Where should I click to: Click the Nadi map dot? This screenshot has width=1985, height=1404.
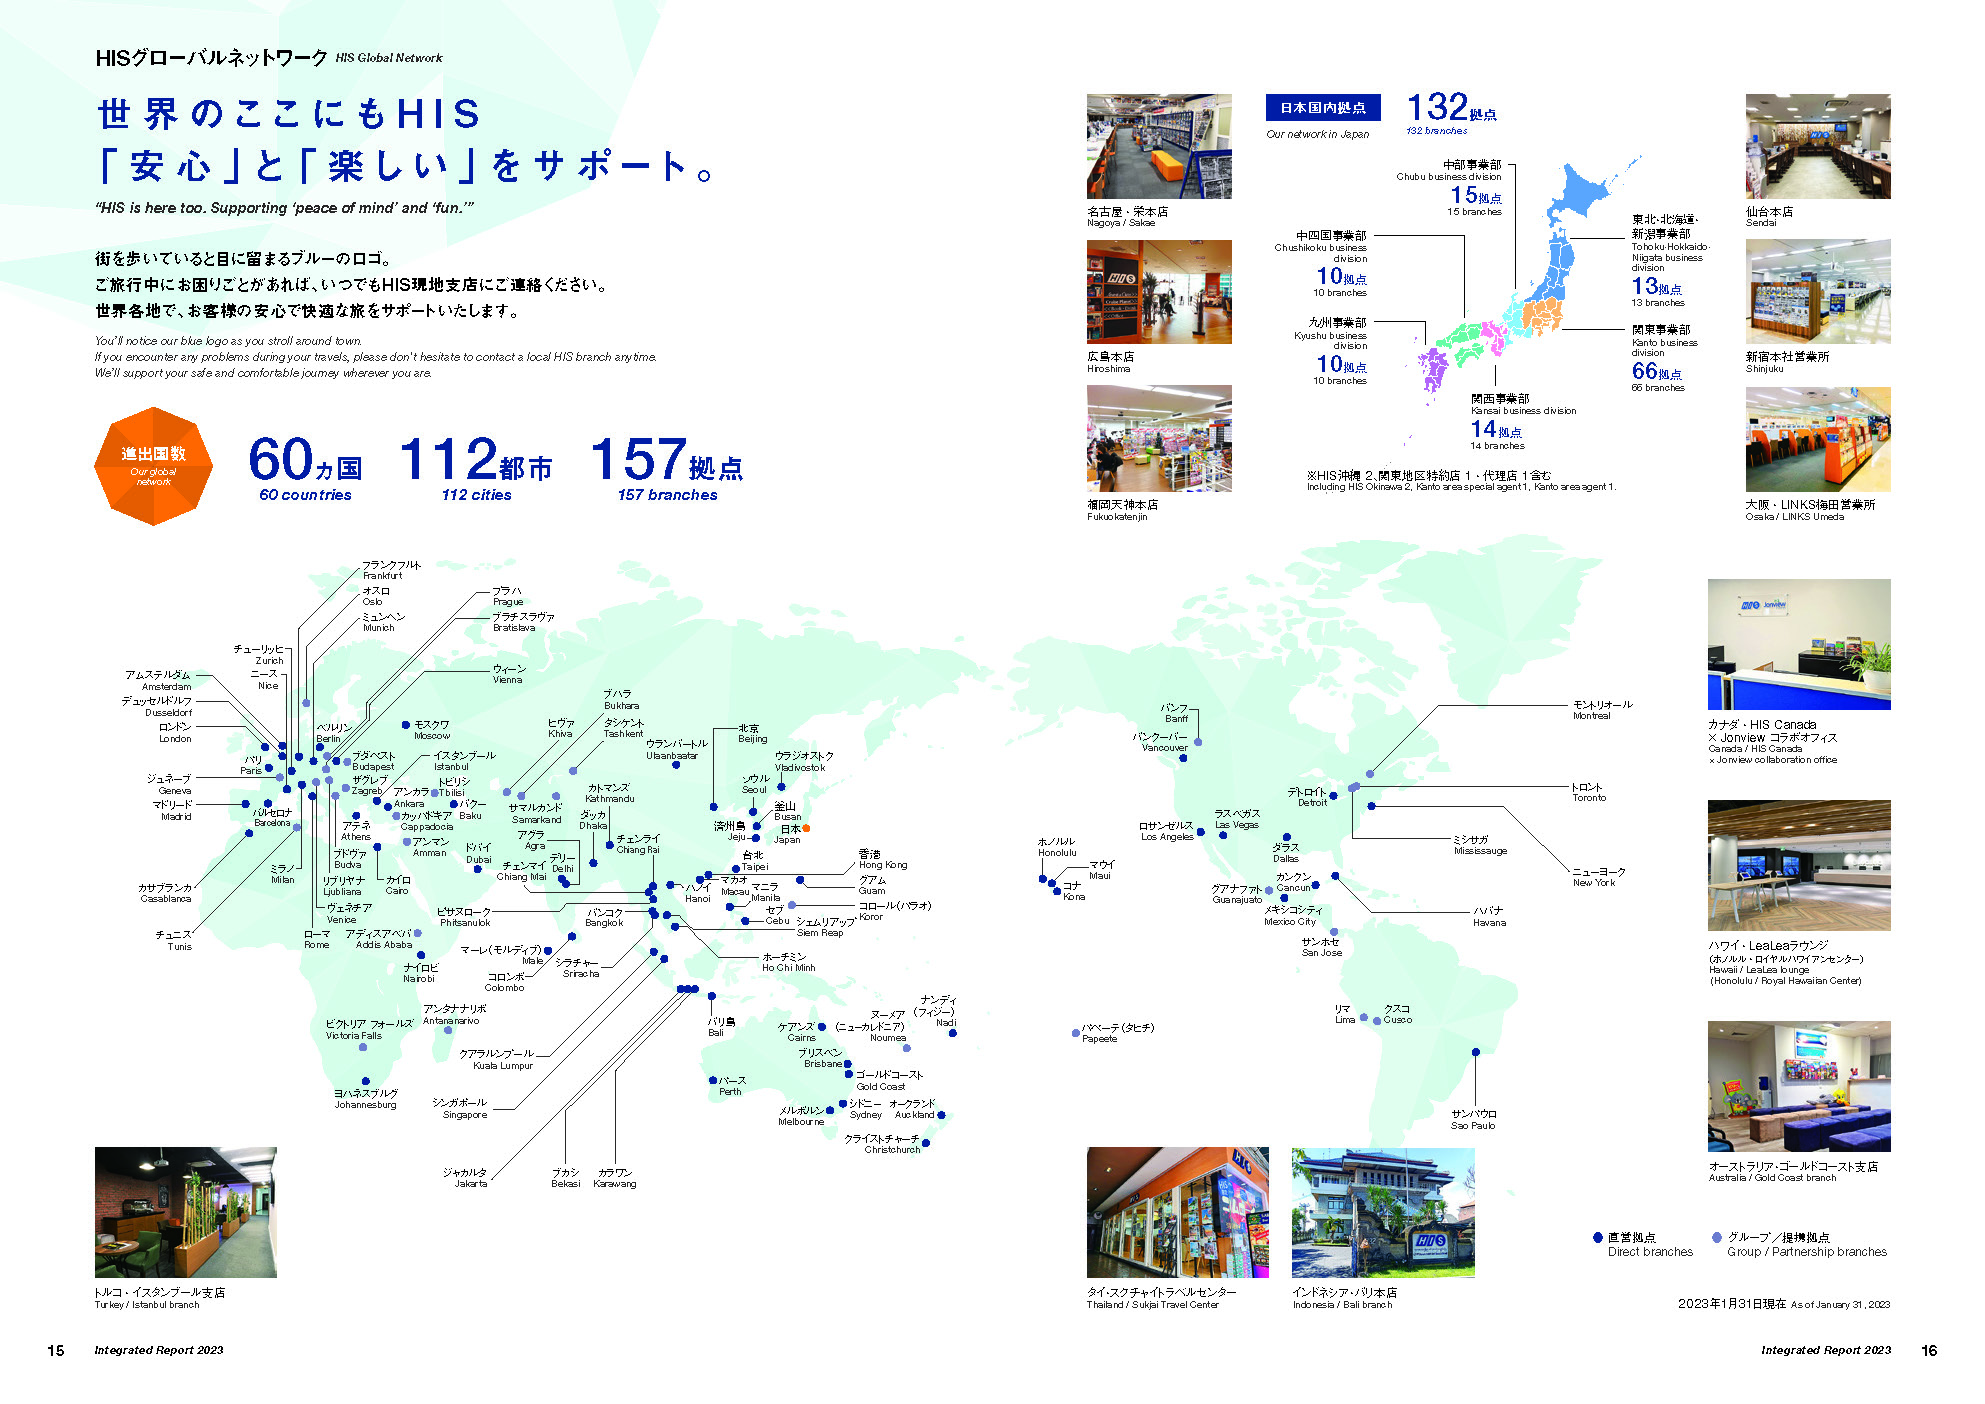tap(952, 1033)
